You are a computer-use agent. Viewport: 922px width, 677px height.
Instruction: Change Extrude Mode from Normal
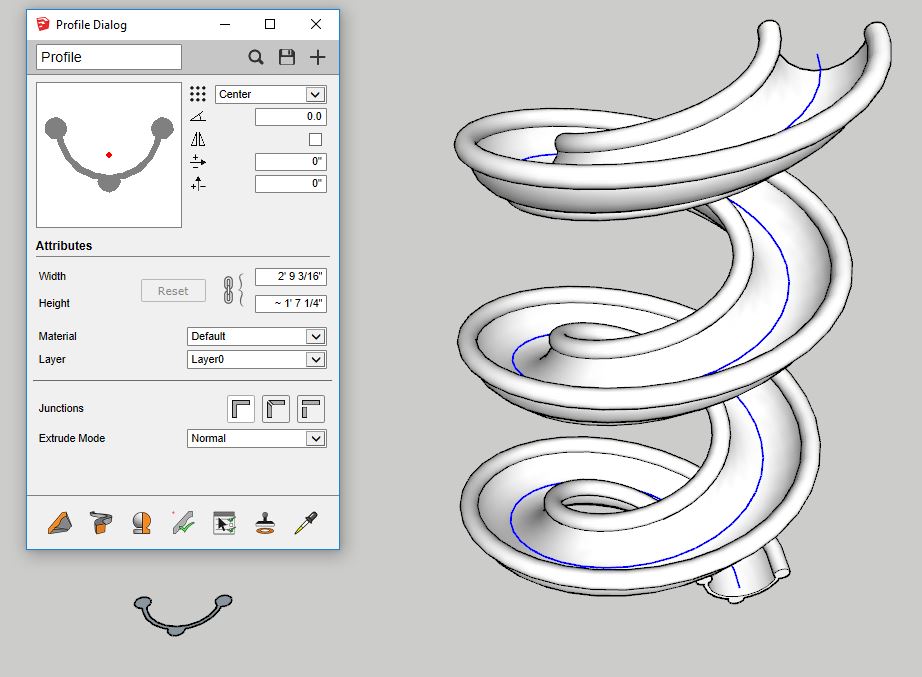click(x=256, y=438)
